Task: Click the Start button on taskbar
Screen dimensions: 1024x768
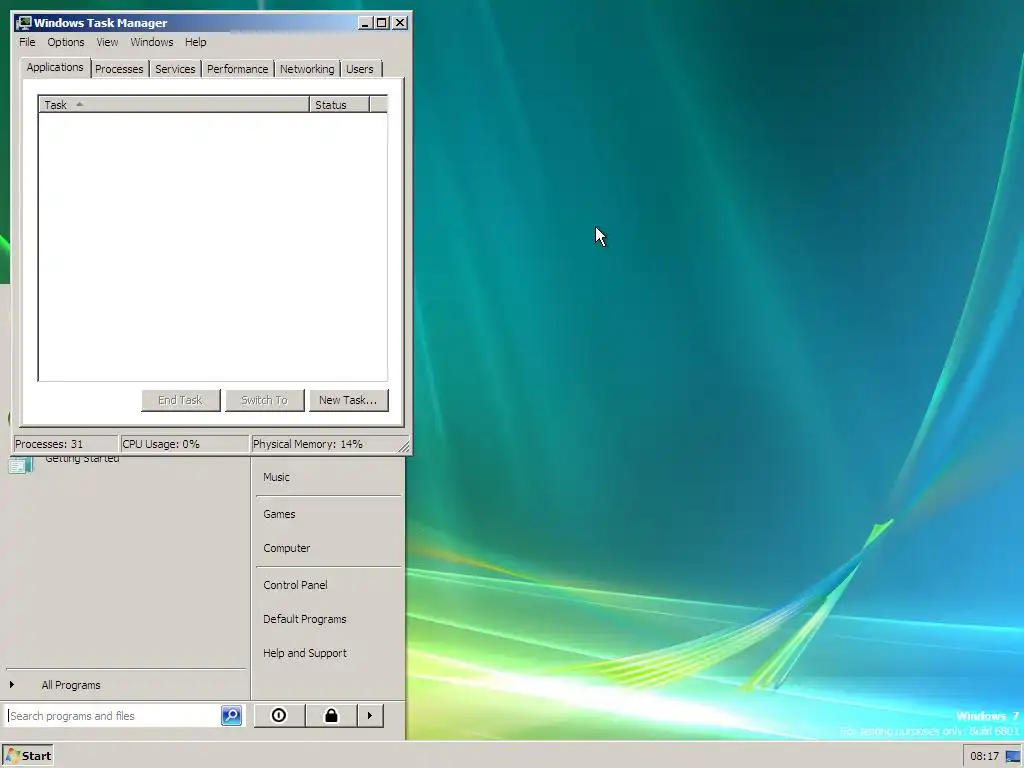Action: tap(27, 756)
